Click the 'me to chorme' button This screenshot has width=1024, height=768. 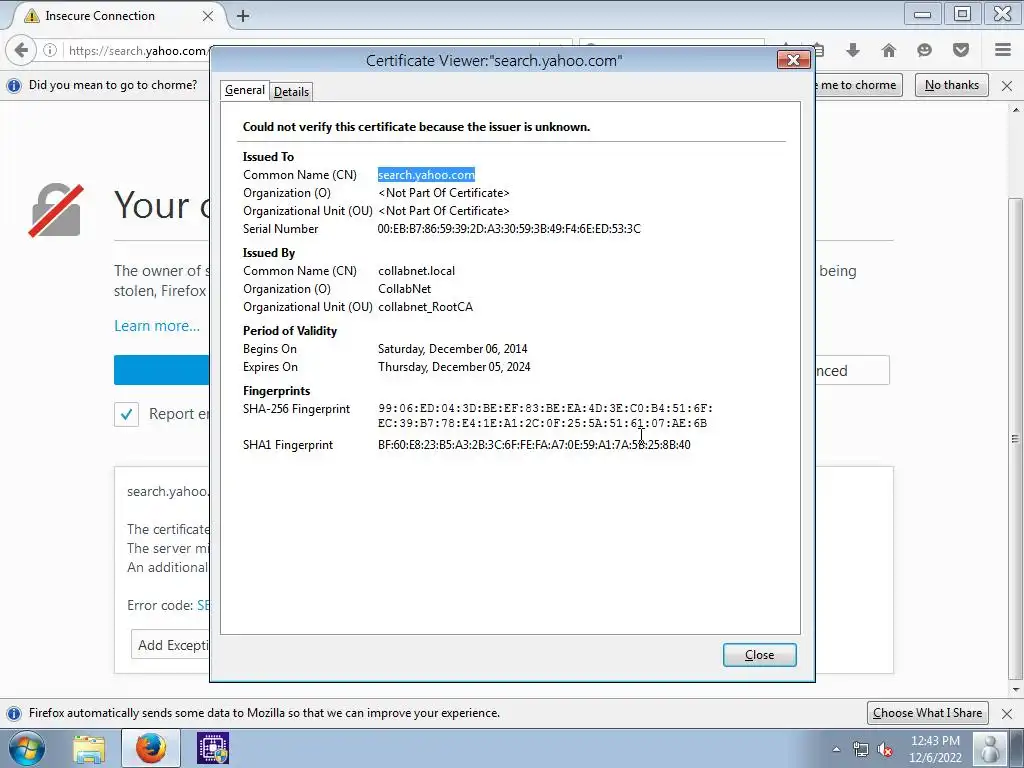pos(858,85)
